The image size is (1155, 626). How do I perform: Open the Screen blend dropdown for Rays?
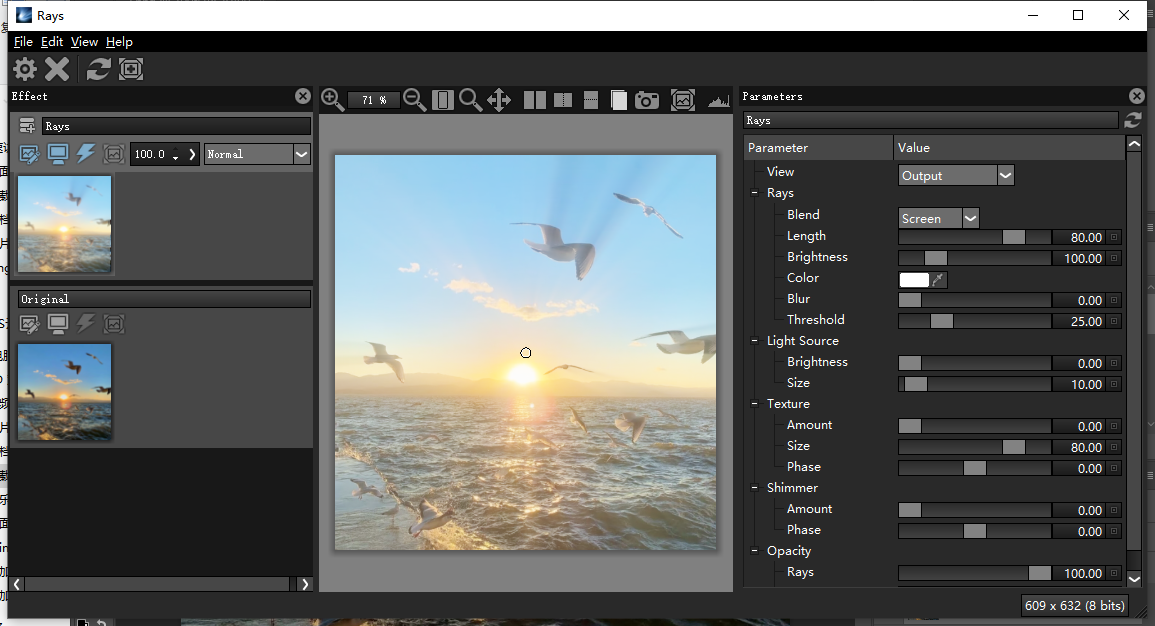coord(965,218)
